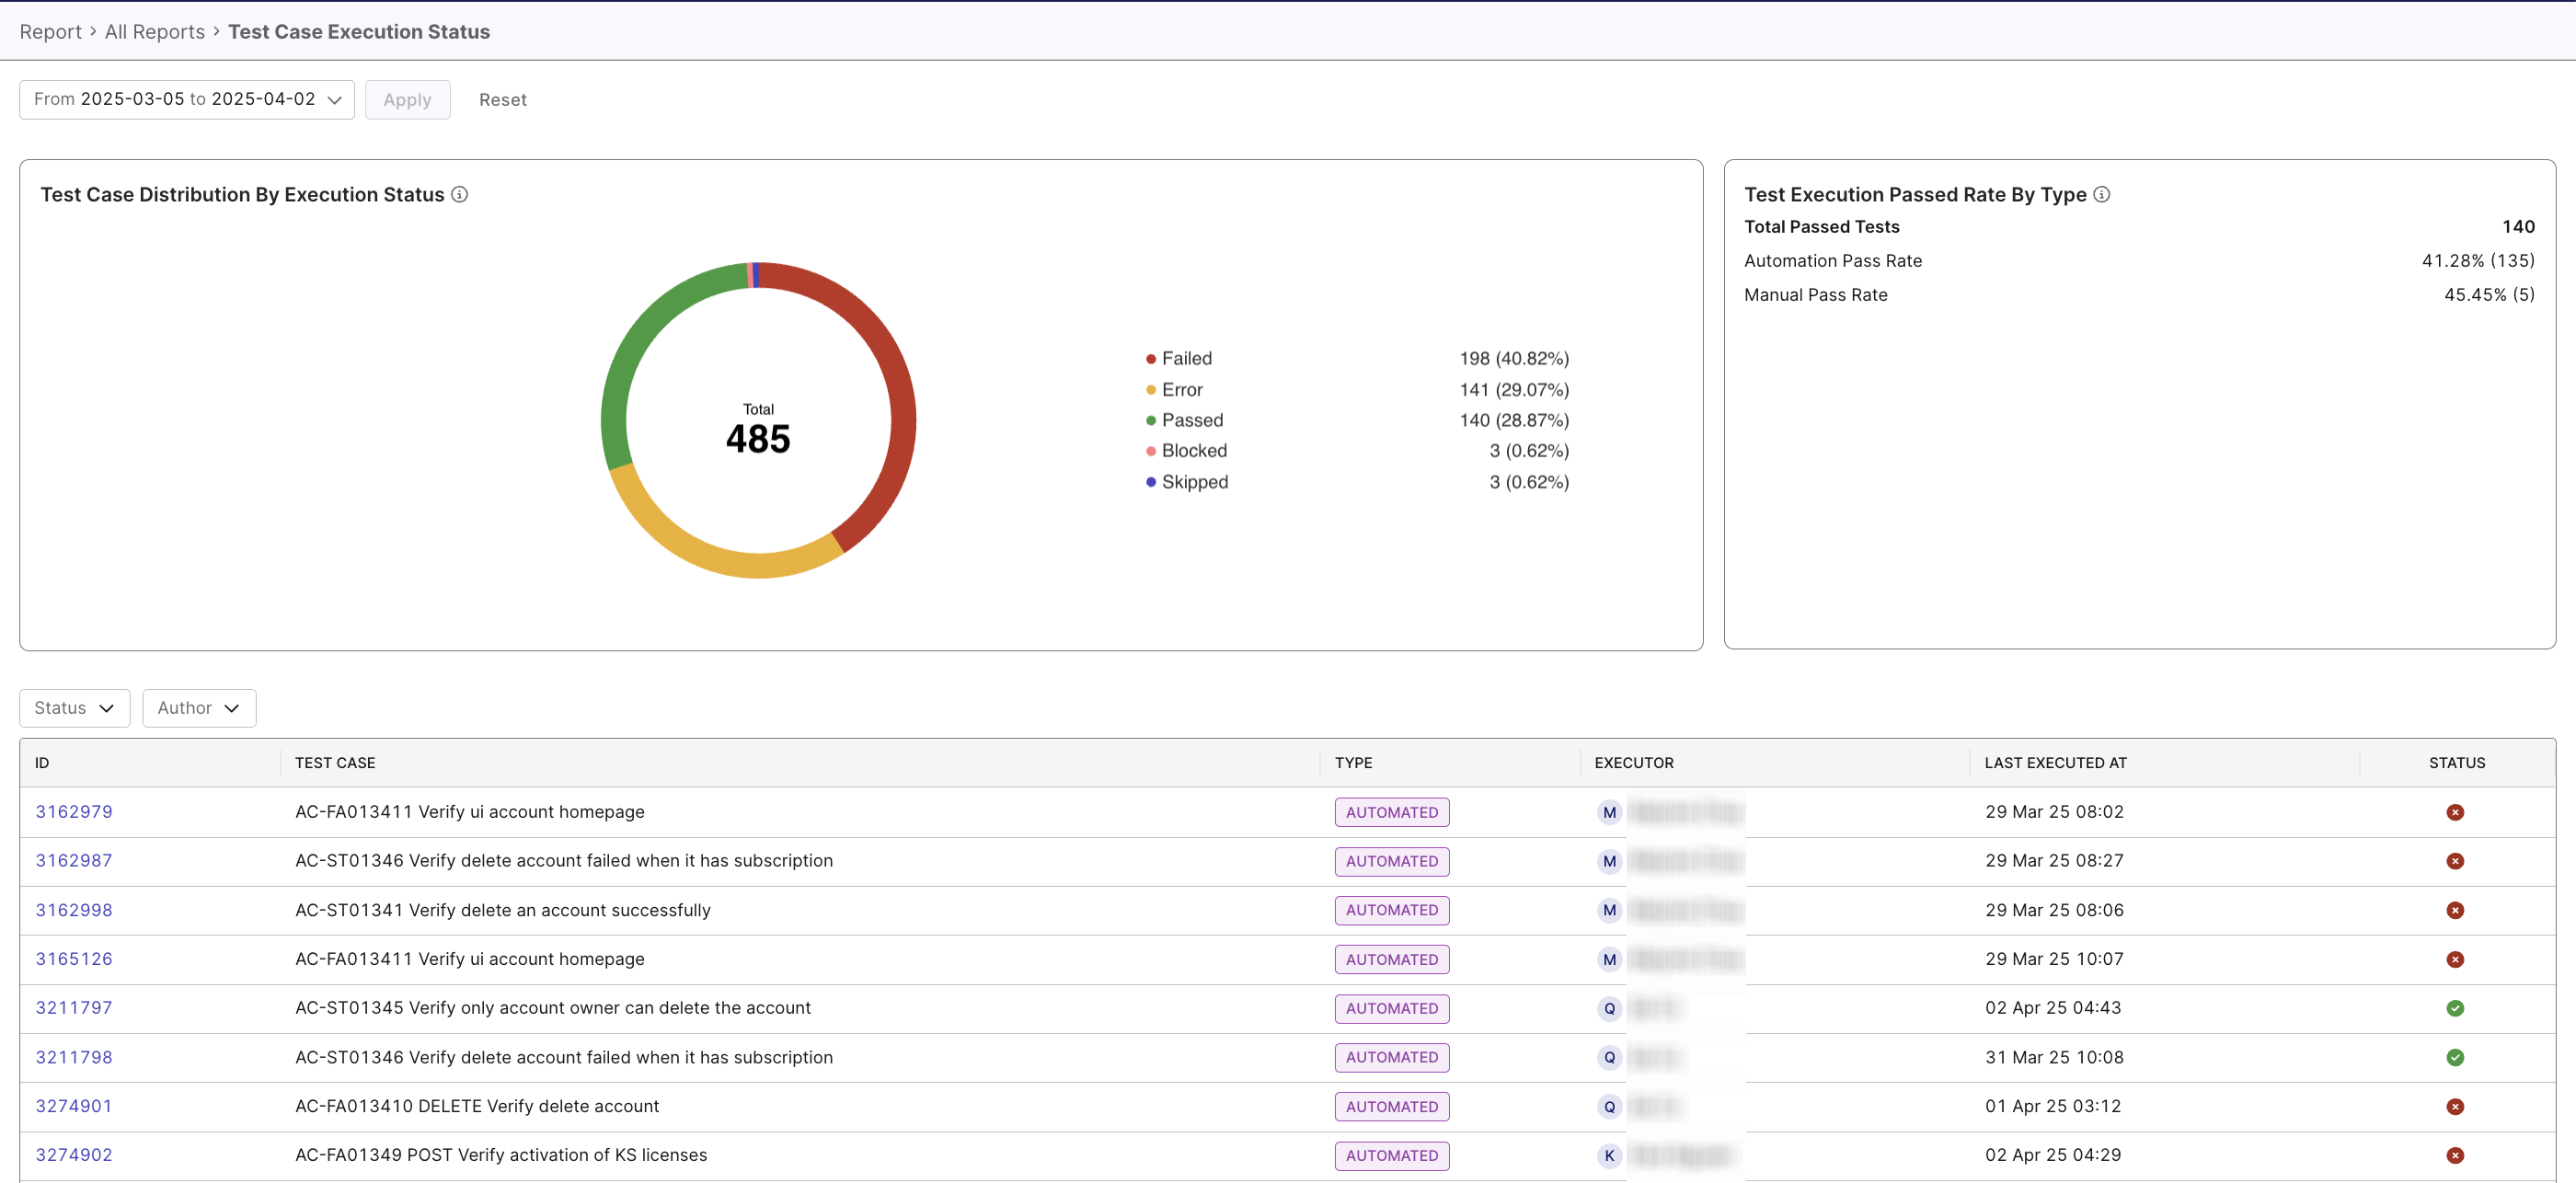Click the green passed icon on row 3211797
This screenshot has height=1183, width=2576.
tap(2456, 1008)
